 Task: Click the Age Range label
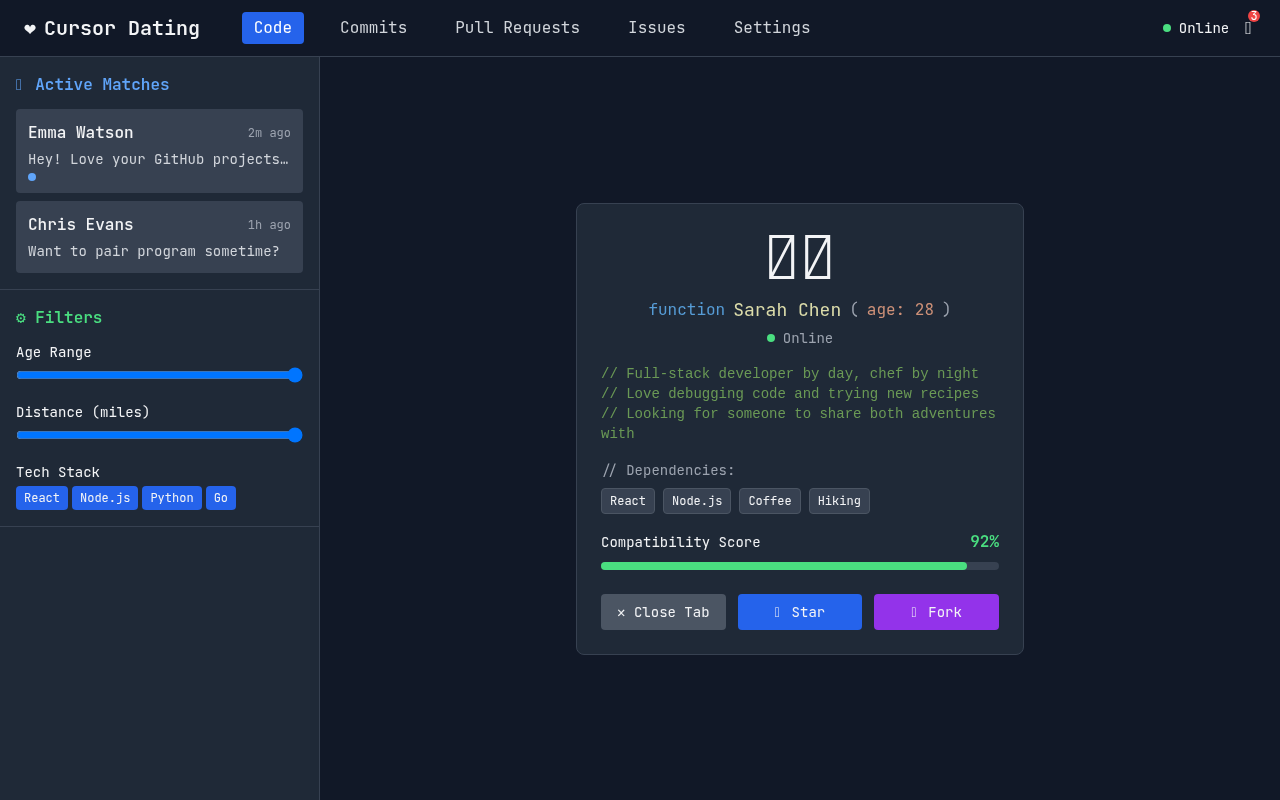pyautogui.click(x=54, y=353)
